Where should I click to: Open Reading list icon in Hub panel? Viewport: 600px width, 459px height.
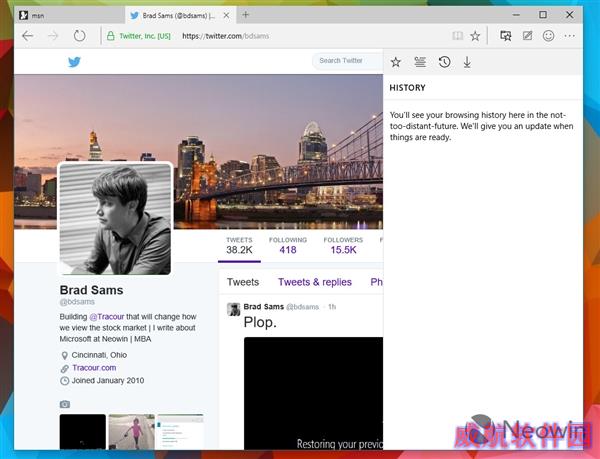pos(420,62)
